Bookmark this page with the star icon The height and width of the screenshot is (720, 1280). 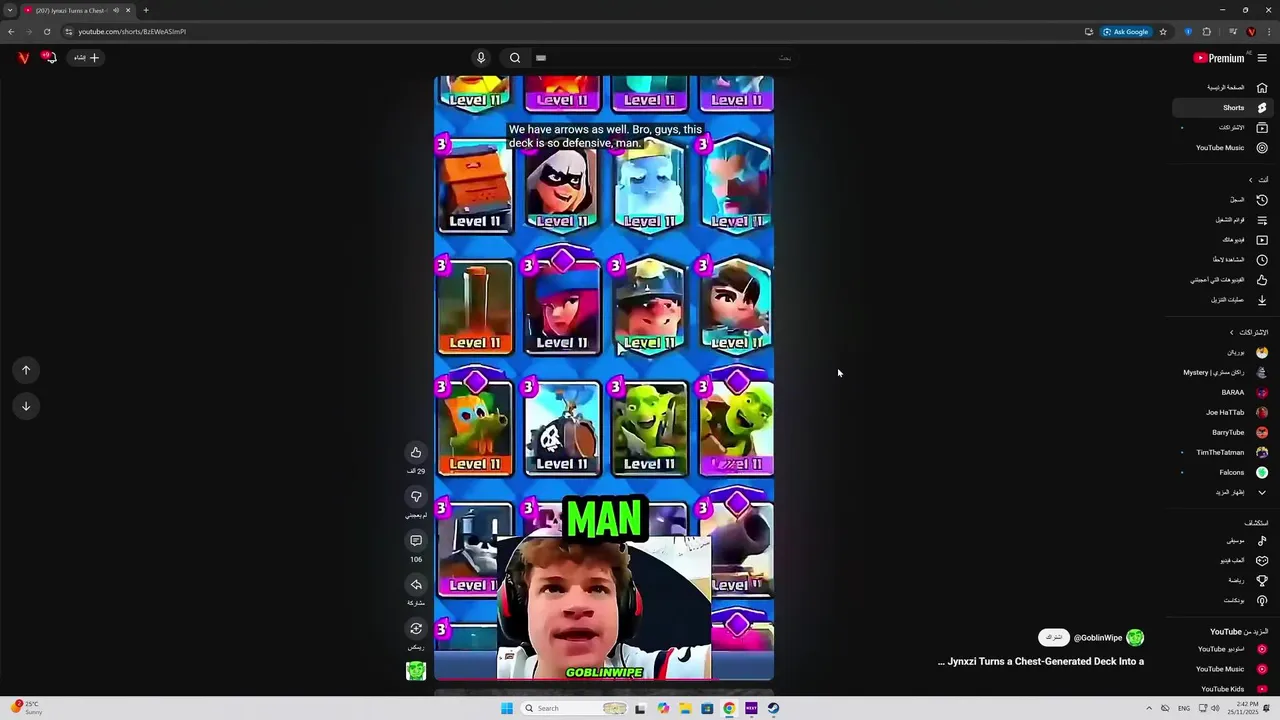click(1163, 31)
